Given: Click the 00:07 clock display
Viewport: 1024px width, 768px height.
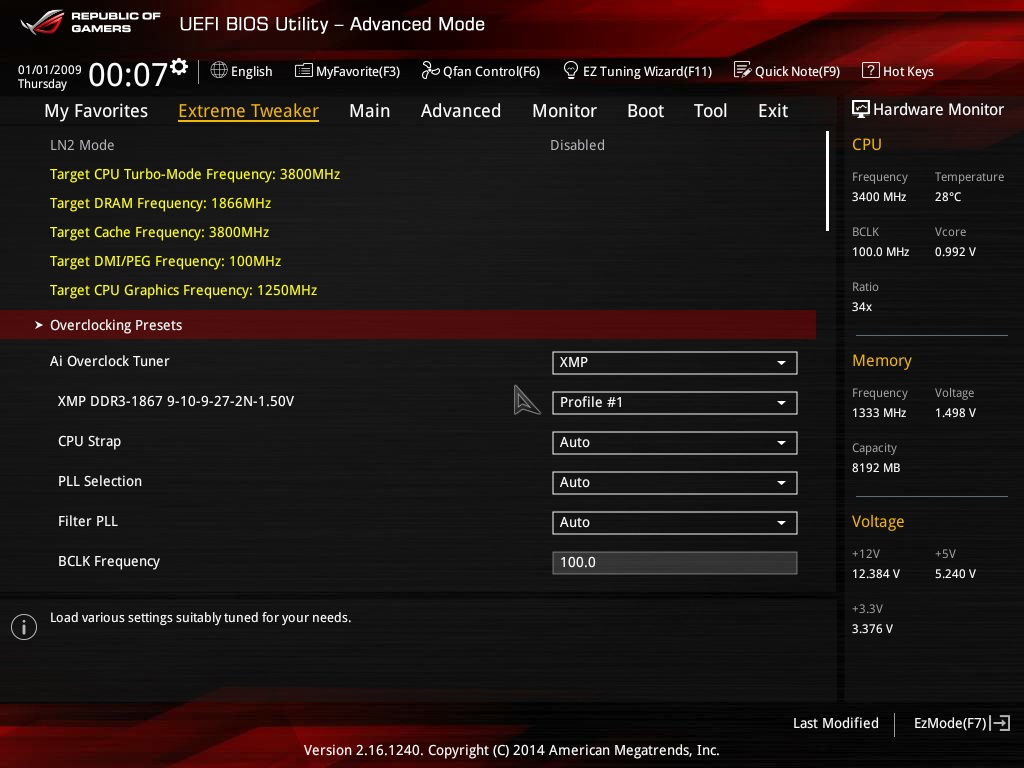Looking at the screenshot, I should [x=129, y=74].
